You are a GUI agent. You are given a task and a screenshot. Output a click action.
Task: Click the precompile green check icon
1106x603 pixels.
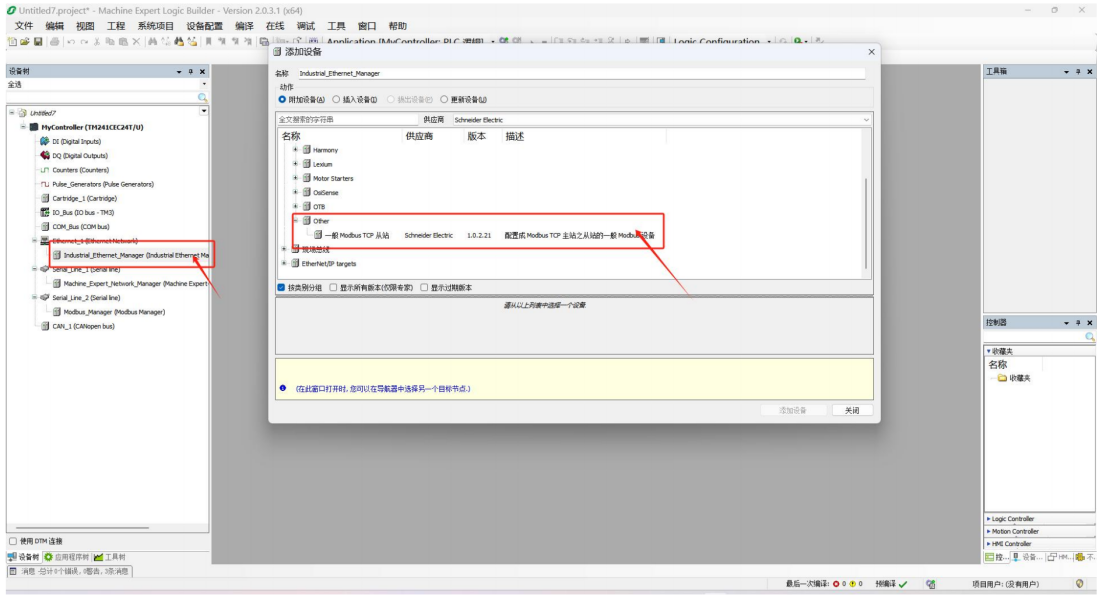click(x=903, y=584)
